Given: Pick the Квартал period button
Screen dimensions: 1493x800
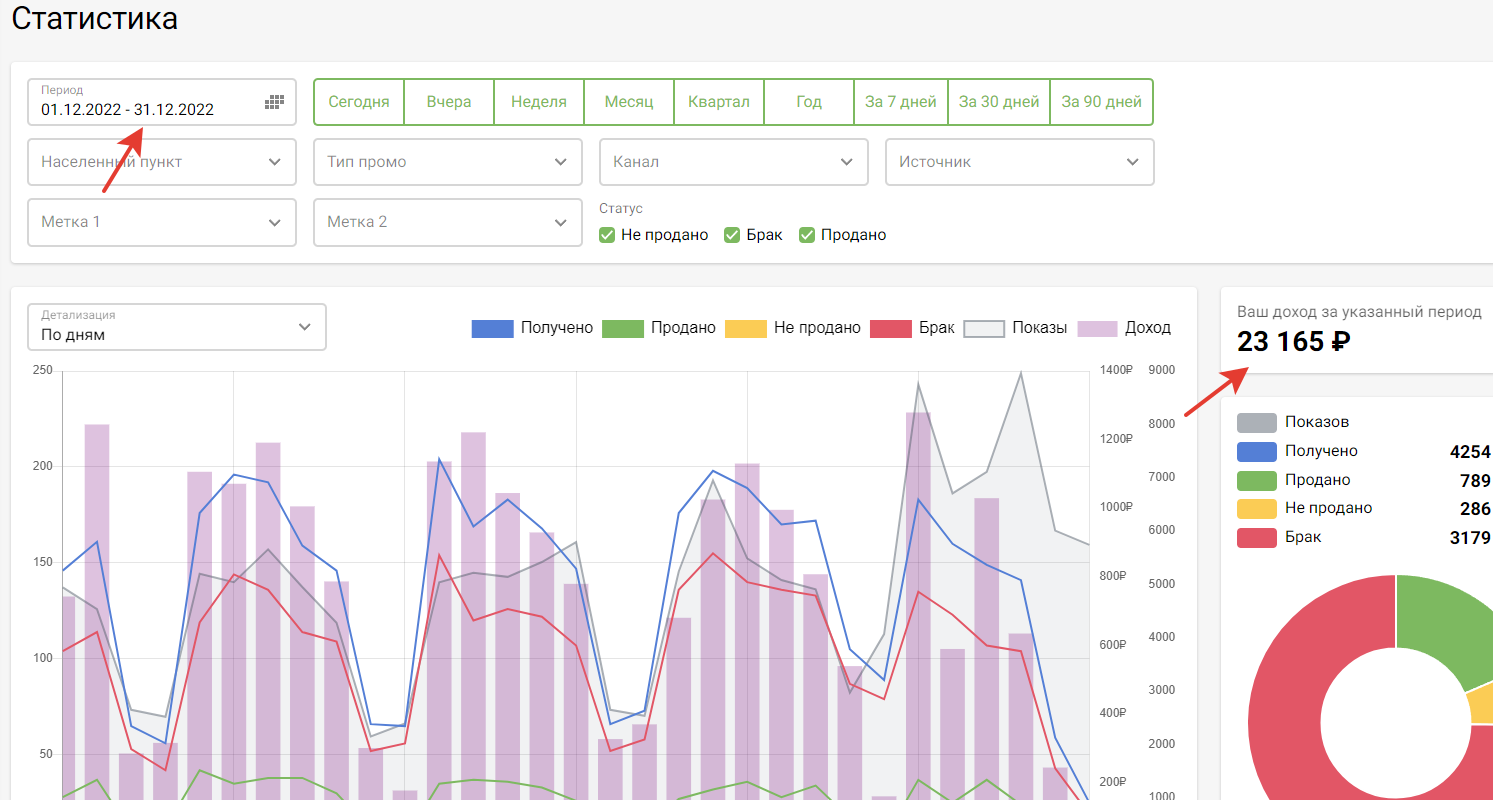Looking at the screenshot, I should (x=719, y=102).
